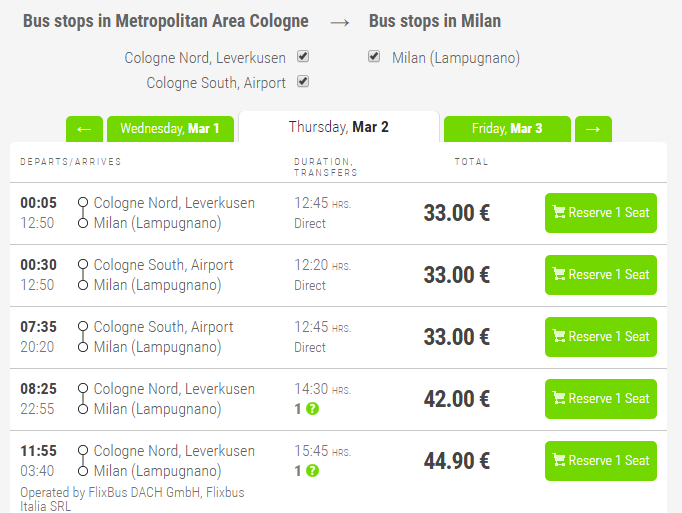
Task: Reserve 1 seat on the 07:35 trip
Action: [x=601, y=337]
